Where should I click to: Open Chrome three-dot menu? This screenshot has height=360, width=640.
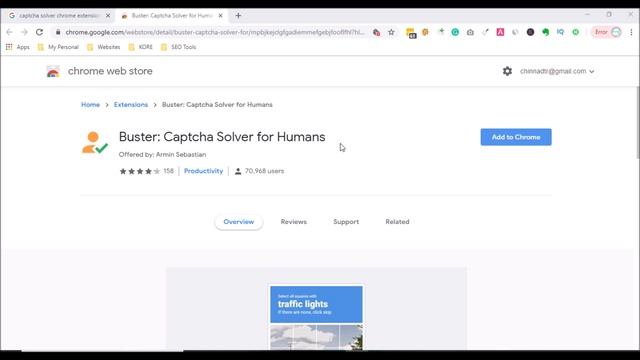tap(631, 32)
